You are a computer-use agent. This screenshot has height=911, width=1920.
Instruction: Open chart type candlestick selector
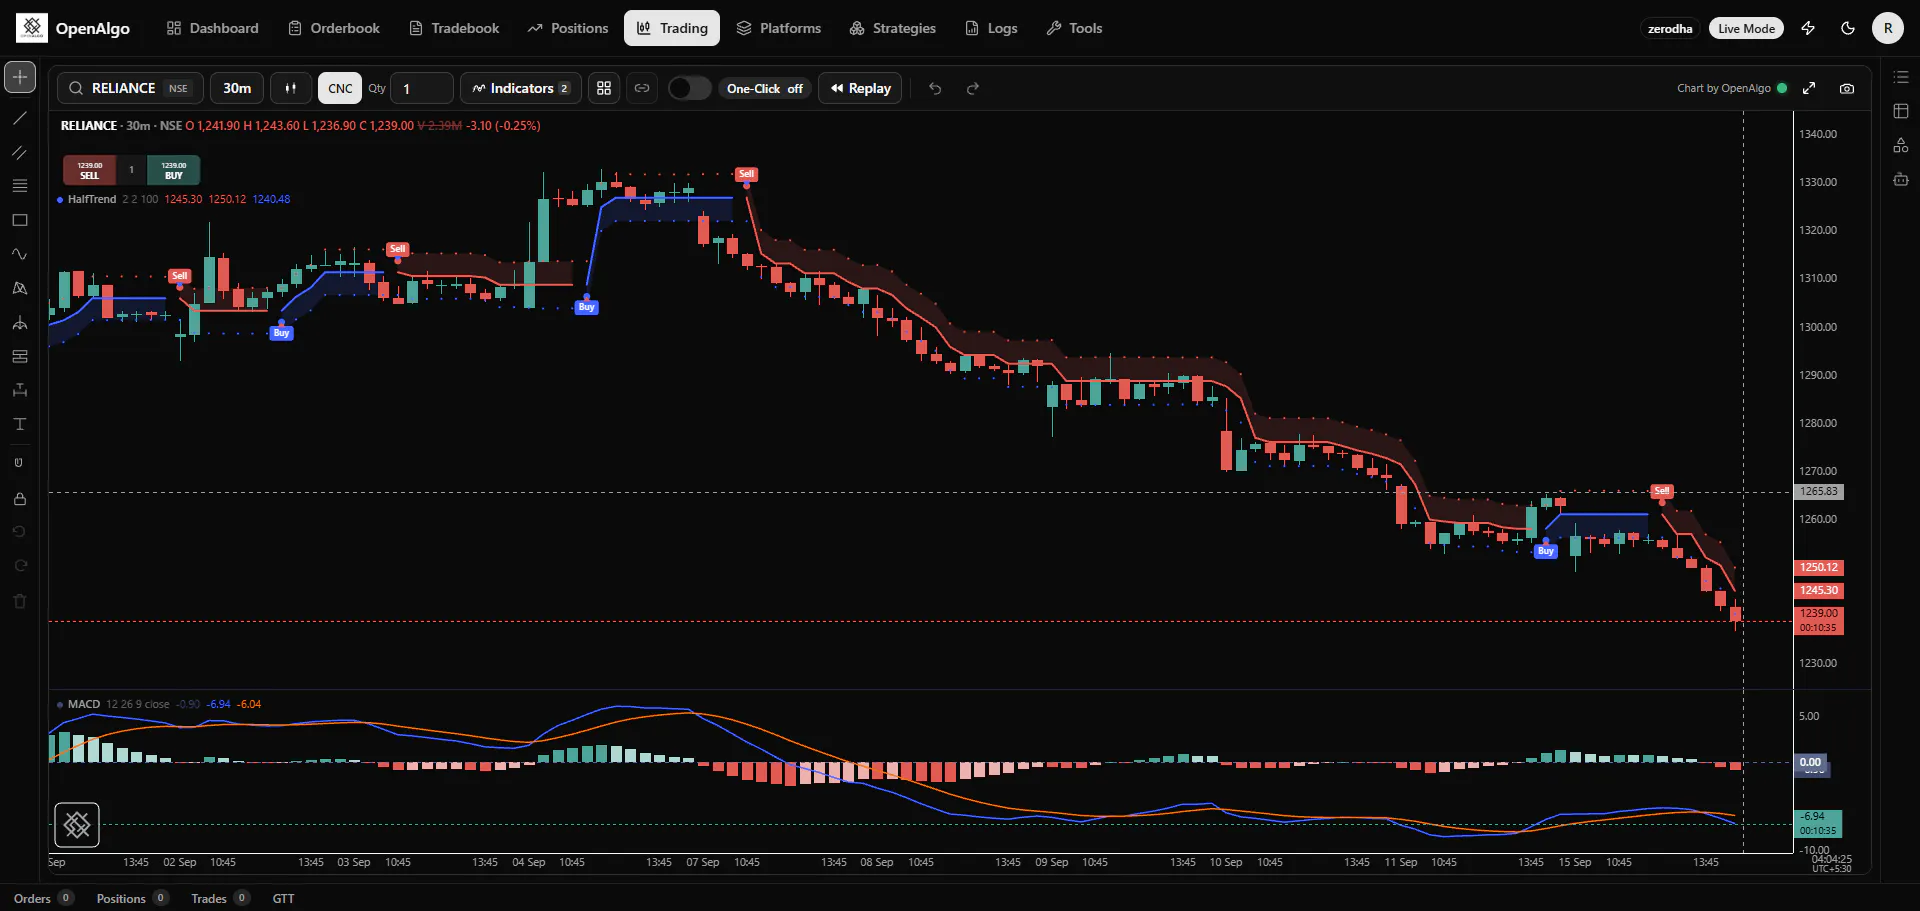(x=291, y=88)
